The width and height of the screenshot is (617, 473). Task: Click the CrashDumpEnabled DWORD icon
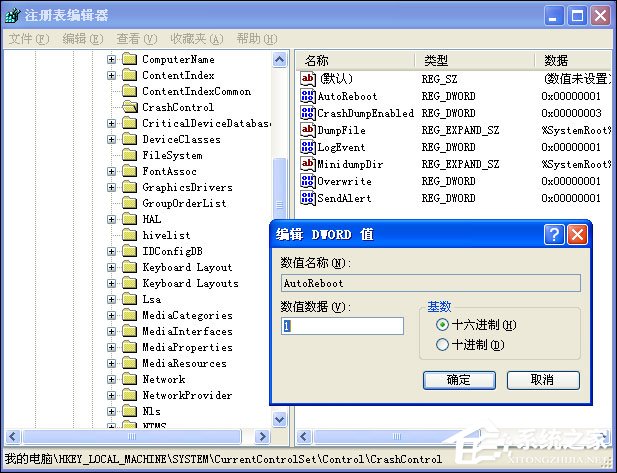307,113
